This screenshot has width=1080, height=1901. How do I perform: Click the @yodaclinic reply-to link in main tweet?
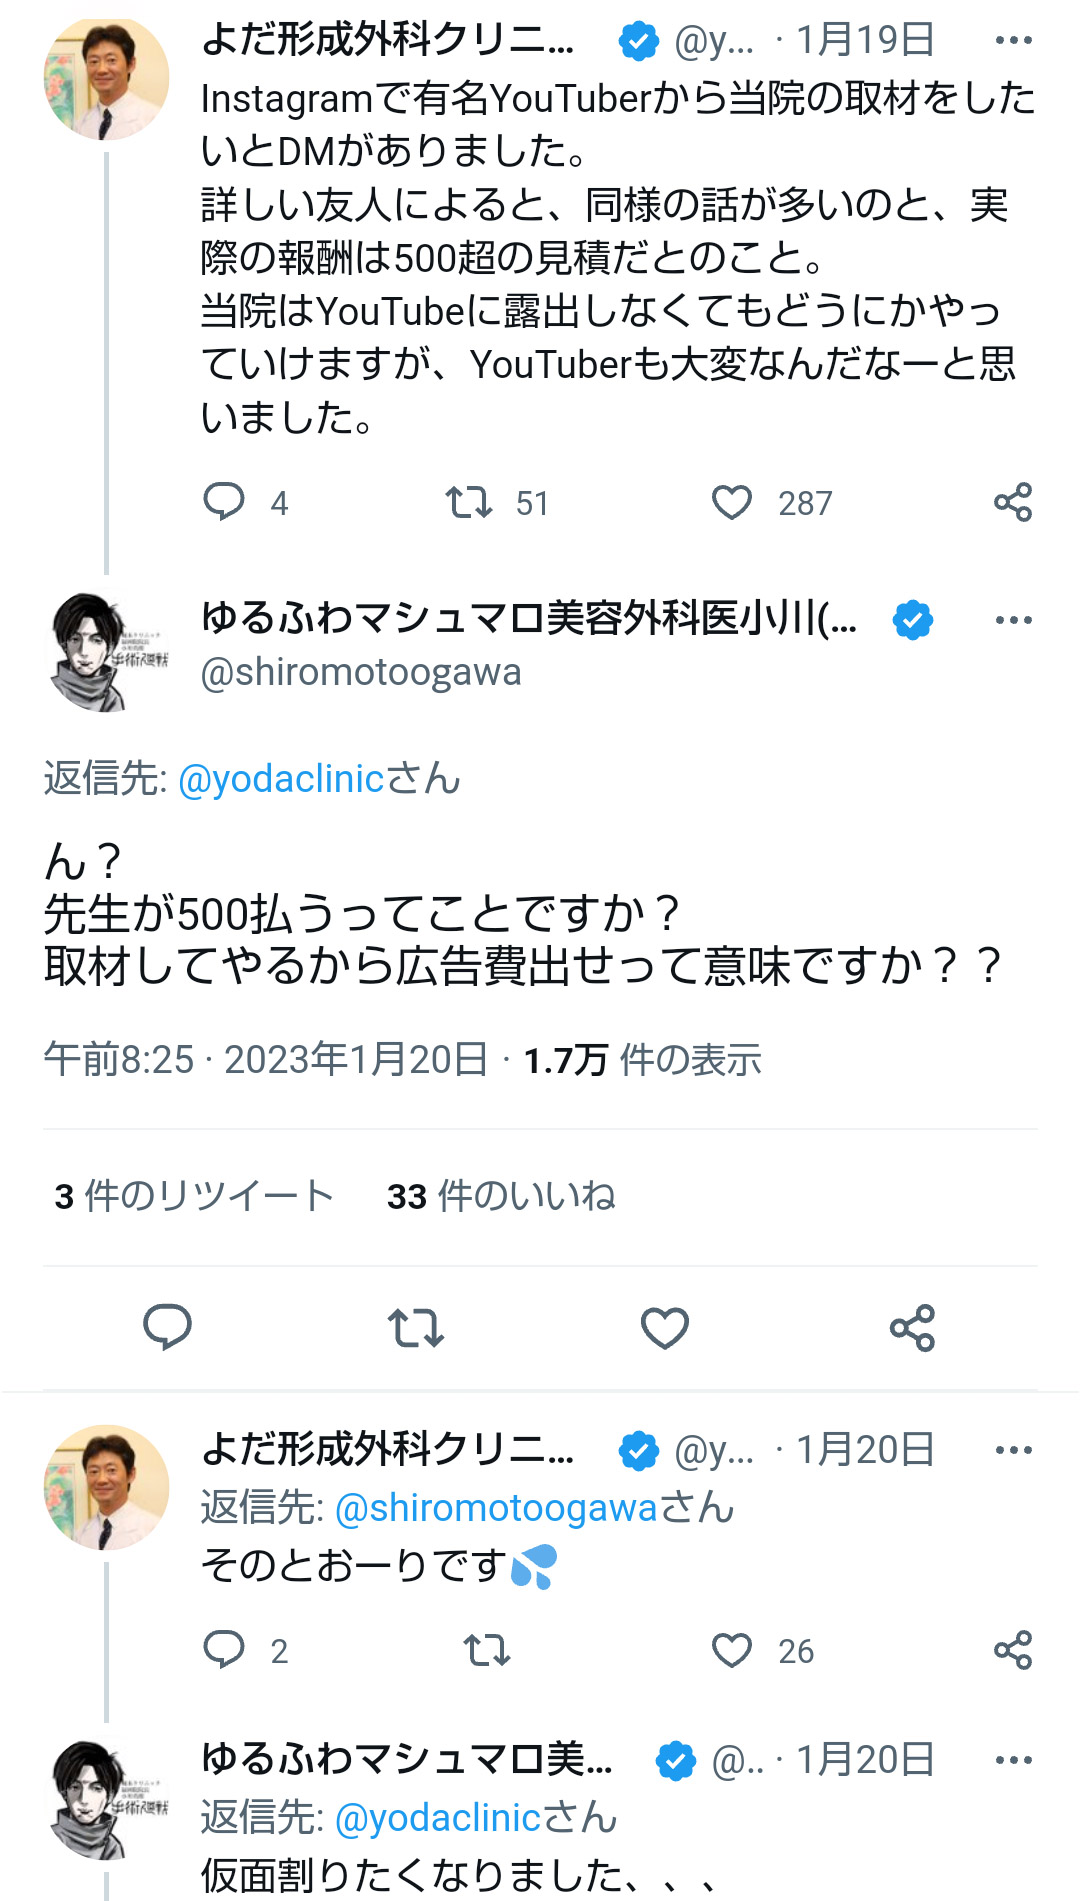pos(281,778)
